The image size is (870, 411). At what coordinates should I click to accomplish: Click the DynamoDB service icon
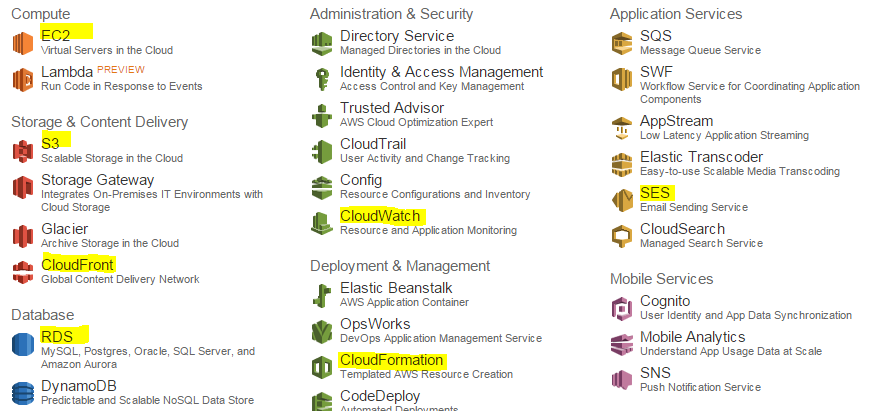point(23,393)
